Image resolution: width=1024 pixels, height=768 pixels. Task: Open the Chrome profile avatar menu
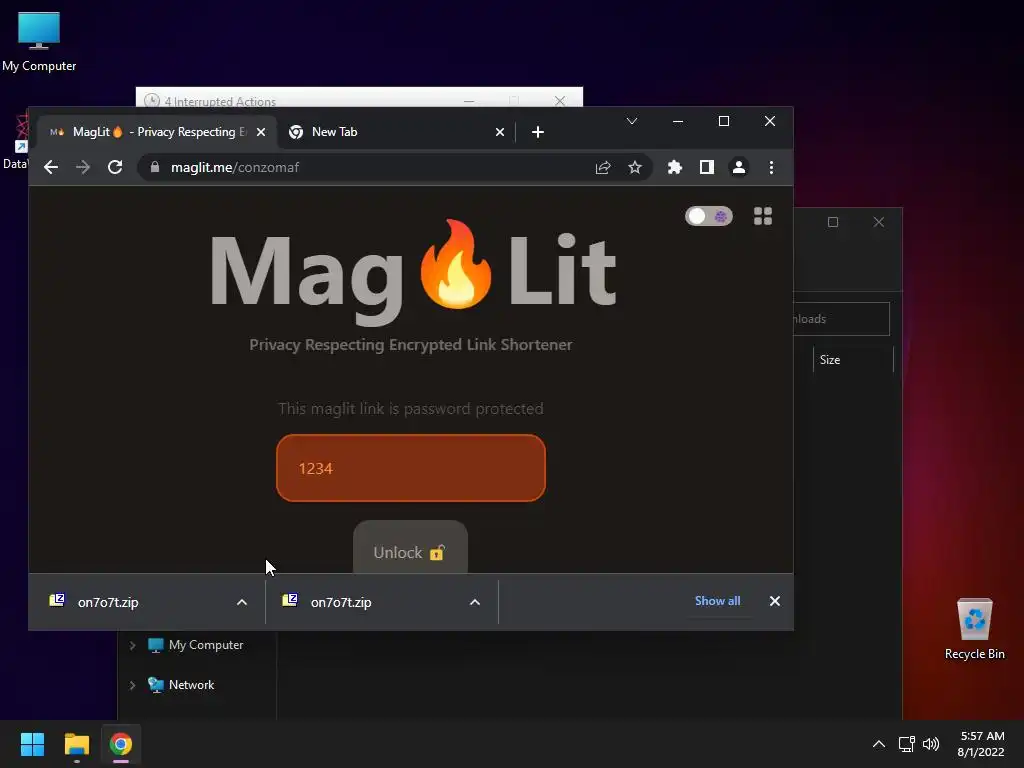(x=739, y=167)
